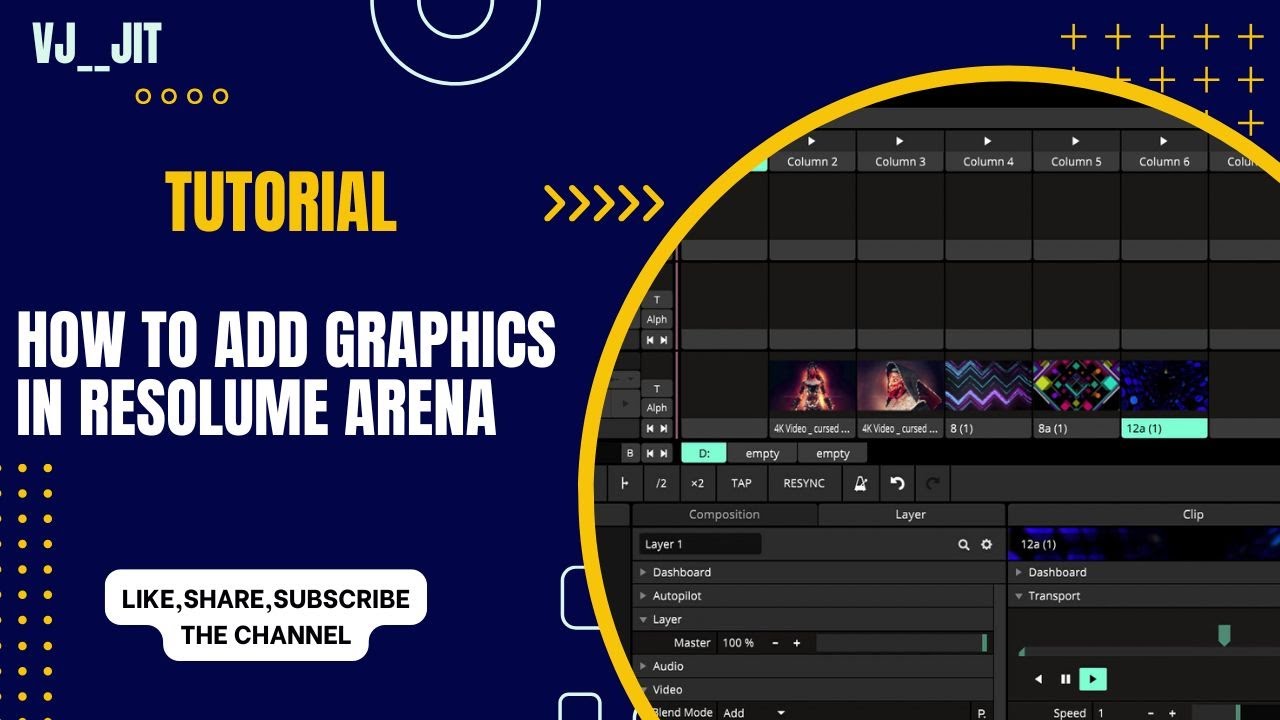Click the TAP tempo button
1280x720 pixels.
click(741, 483)
